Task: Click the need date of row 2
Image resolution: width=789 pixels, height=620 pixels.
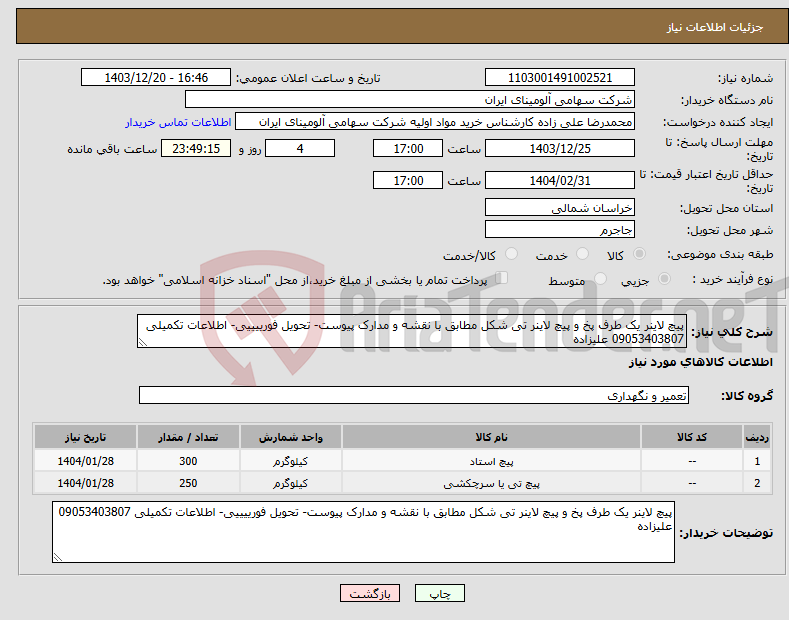Action: point(86,483)
